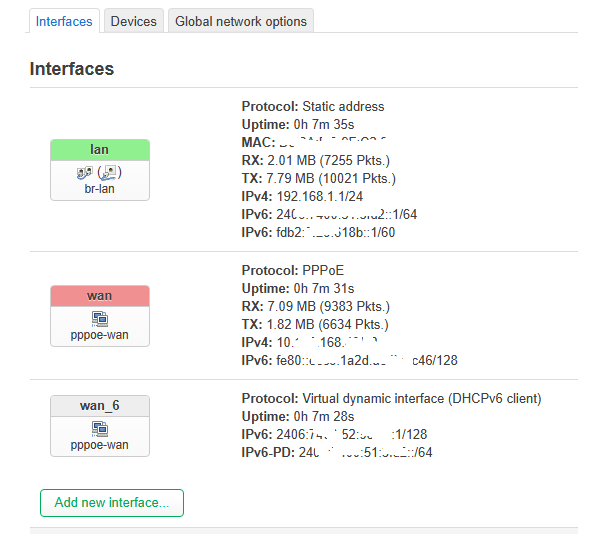Open the Interfaces tab

[x=64, y=21]
